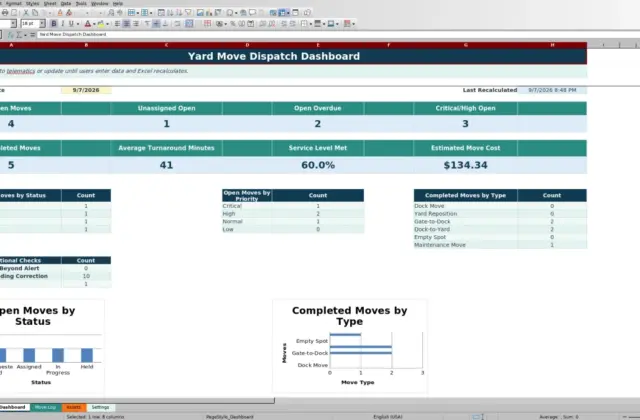
Task: Click the yellow date cell 9/7/2026
Action: [86, 90]
